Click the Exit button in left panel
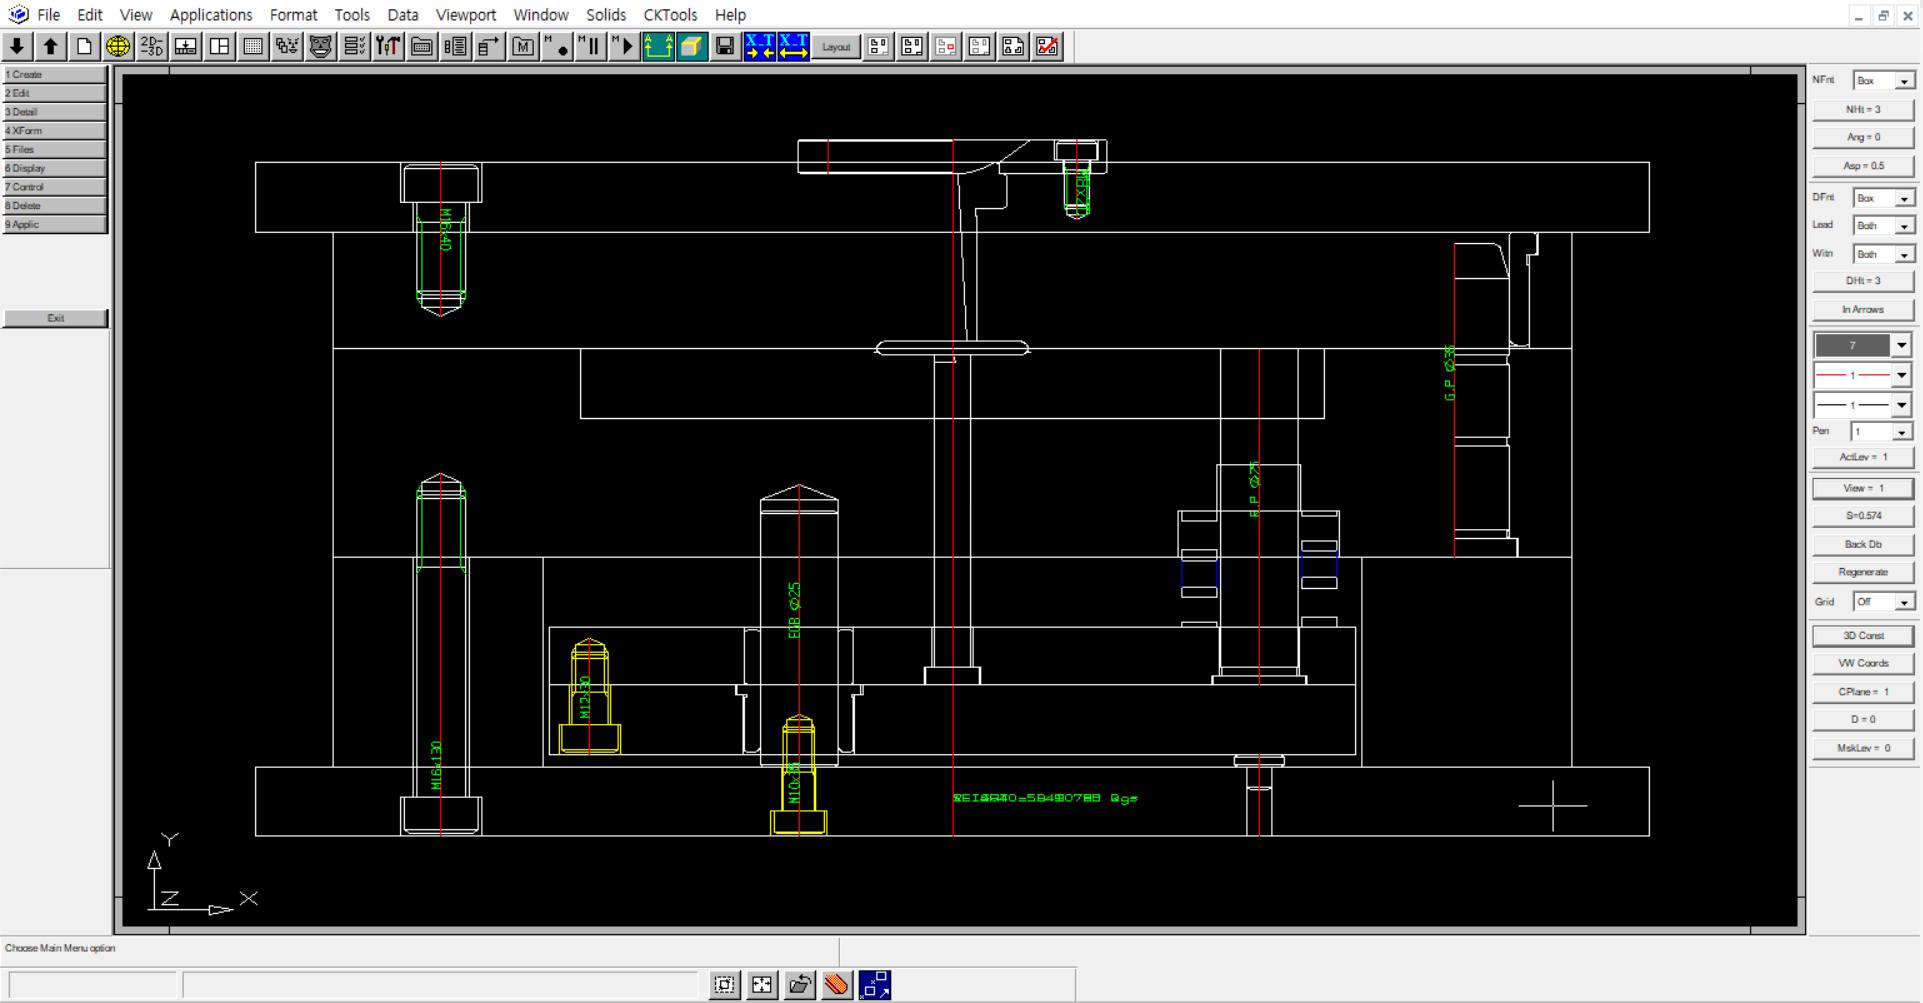 tap(55, 318)
